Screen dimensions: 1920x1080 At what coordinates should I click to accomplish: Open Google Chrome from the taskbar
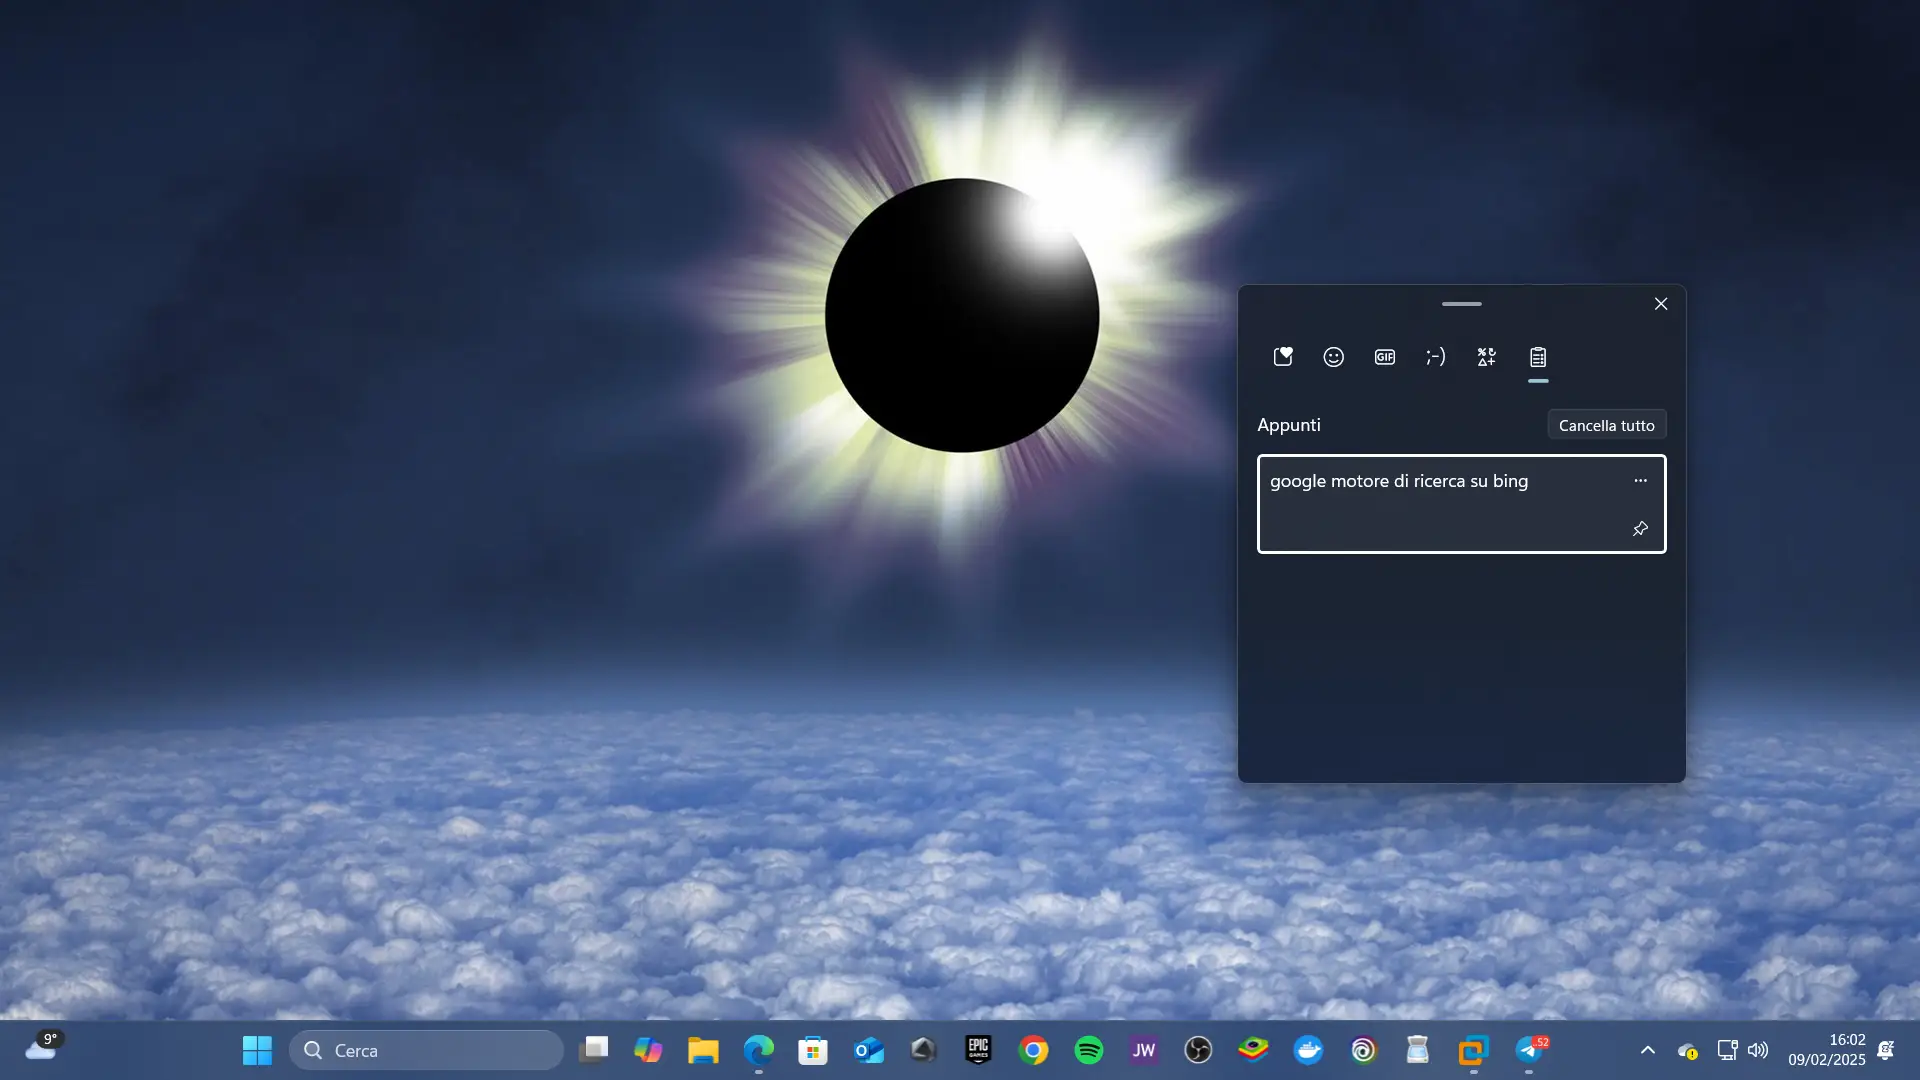(x=1033, y=1050)
